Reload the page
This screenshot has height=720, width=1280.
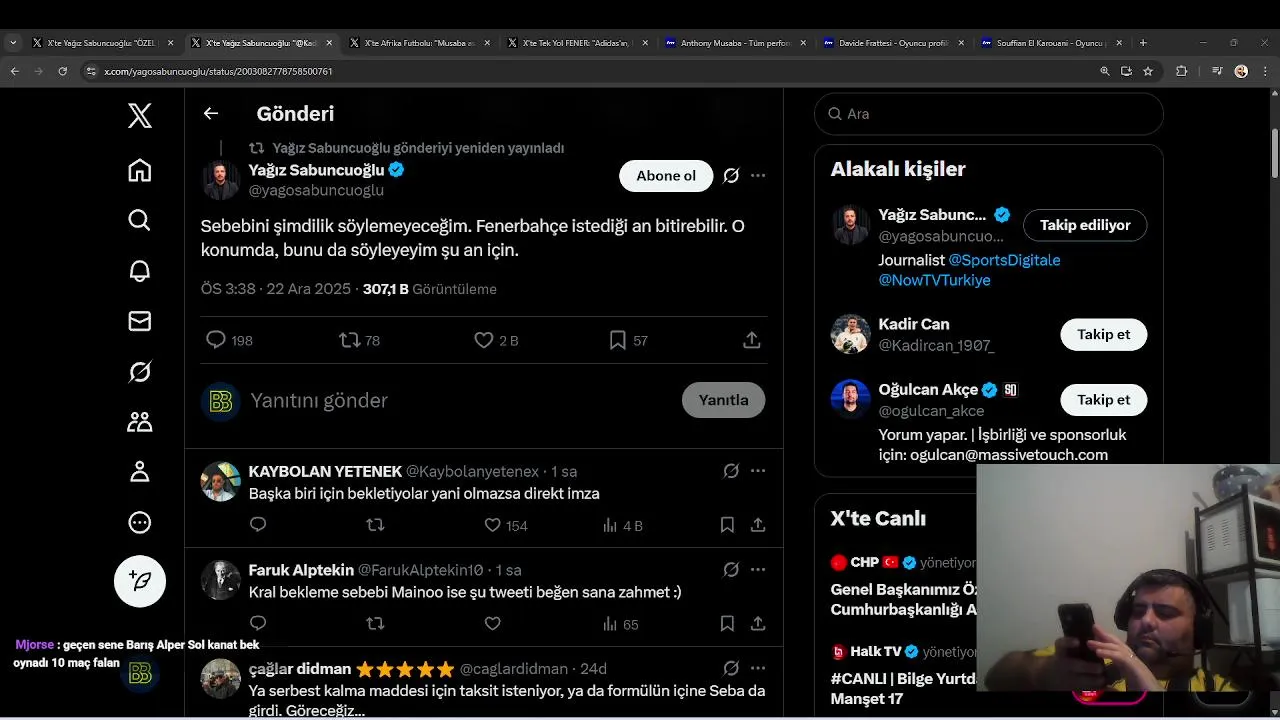tap(62, 71)
